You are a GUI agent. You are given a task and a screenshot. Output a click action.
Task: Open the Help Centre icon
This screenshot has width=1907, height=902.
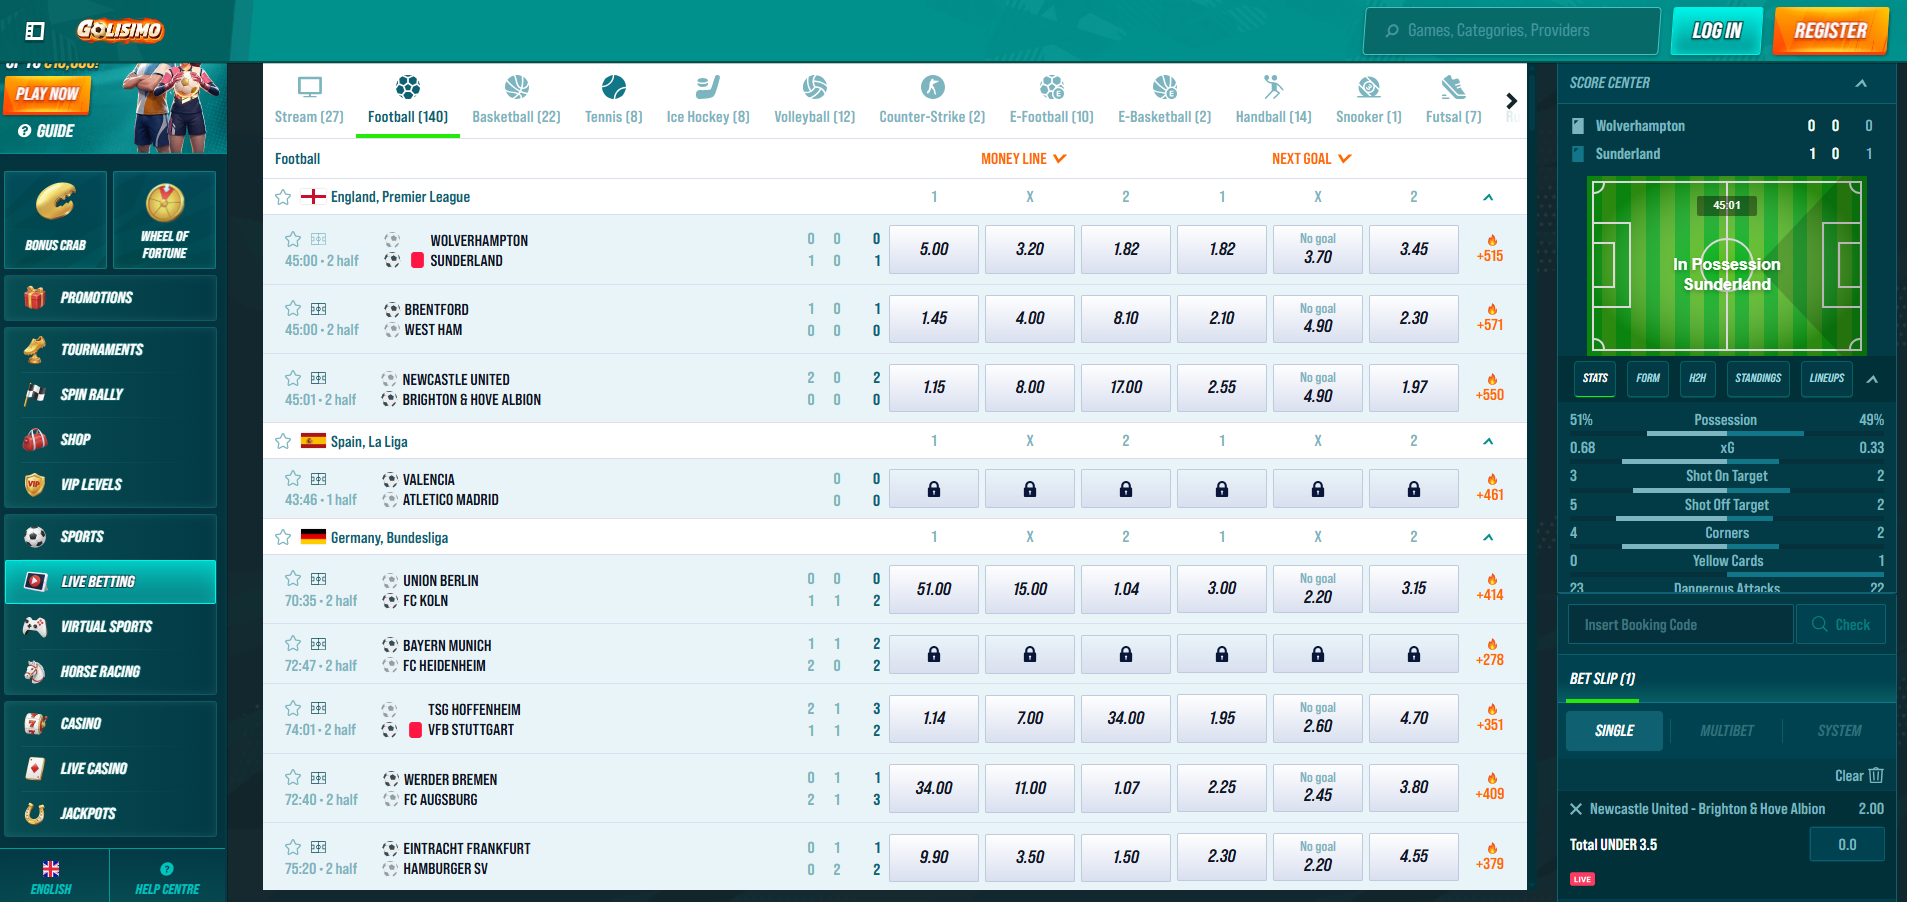pos(167,869)
